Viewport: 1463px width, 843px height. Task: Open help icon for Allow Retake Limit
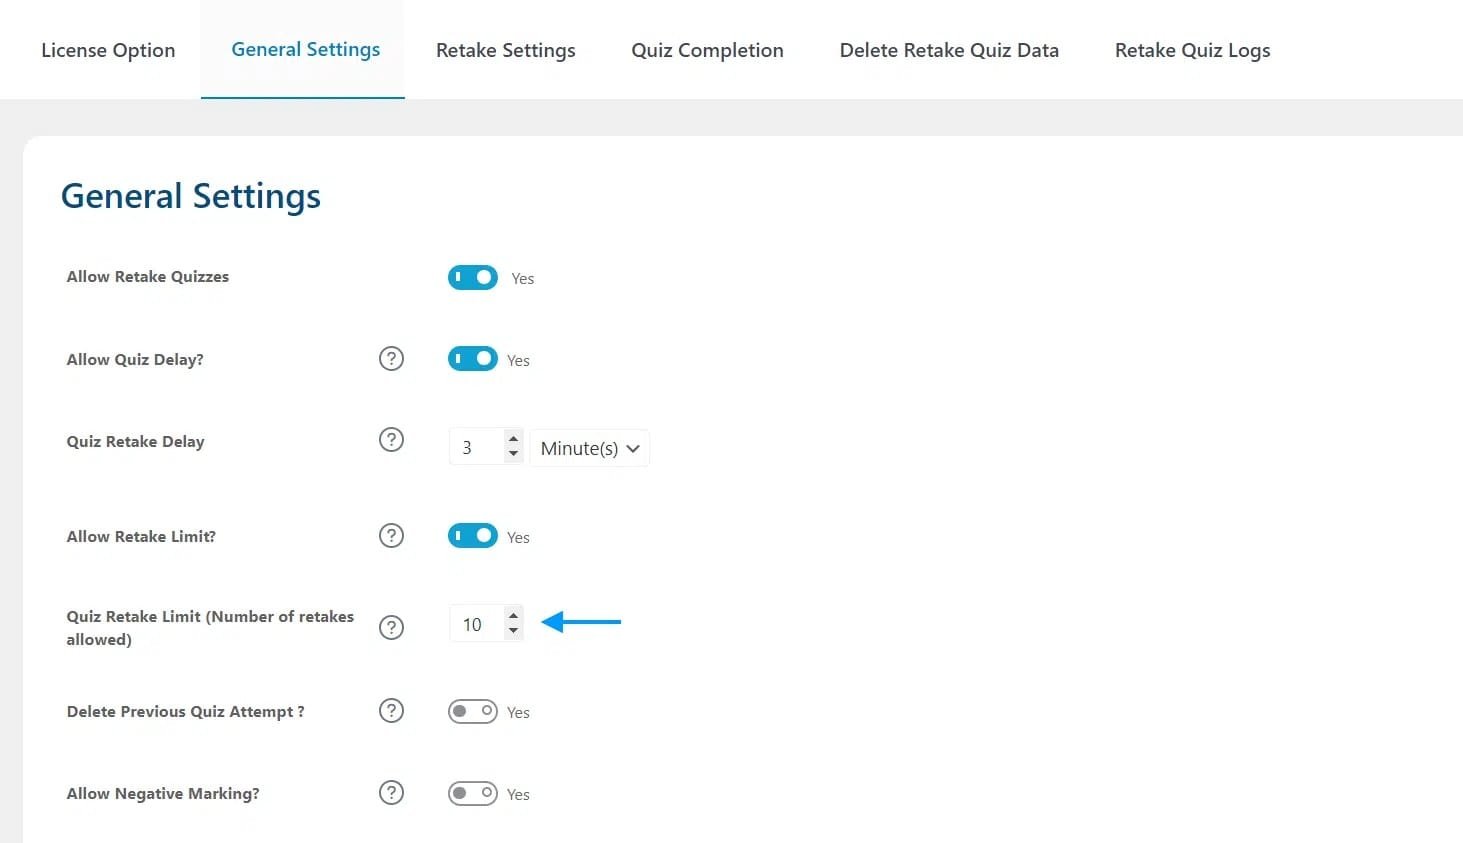click(391, 535)
